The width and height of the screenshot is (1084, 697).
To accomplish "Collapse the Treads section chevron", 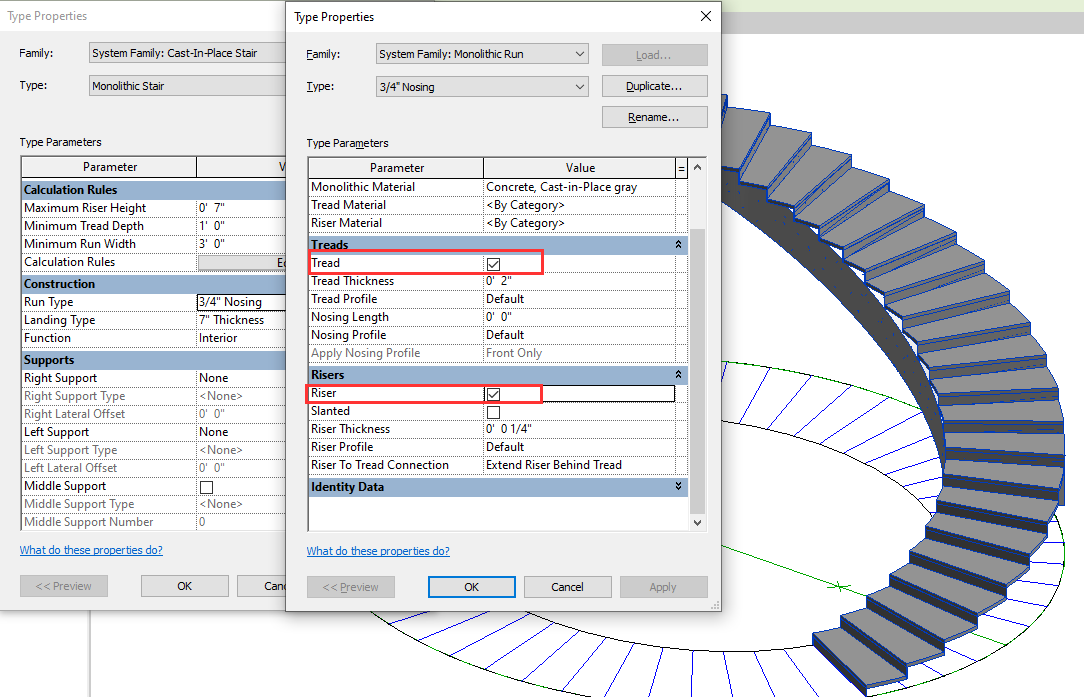I will [x=678, y=243].
